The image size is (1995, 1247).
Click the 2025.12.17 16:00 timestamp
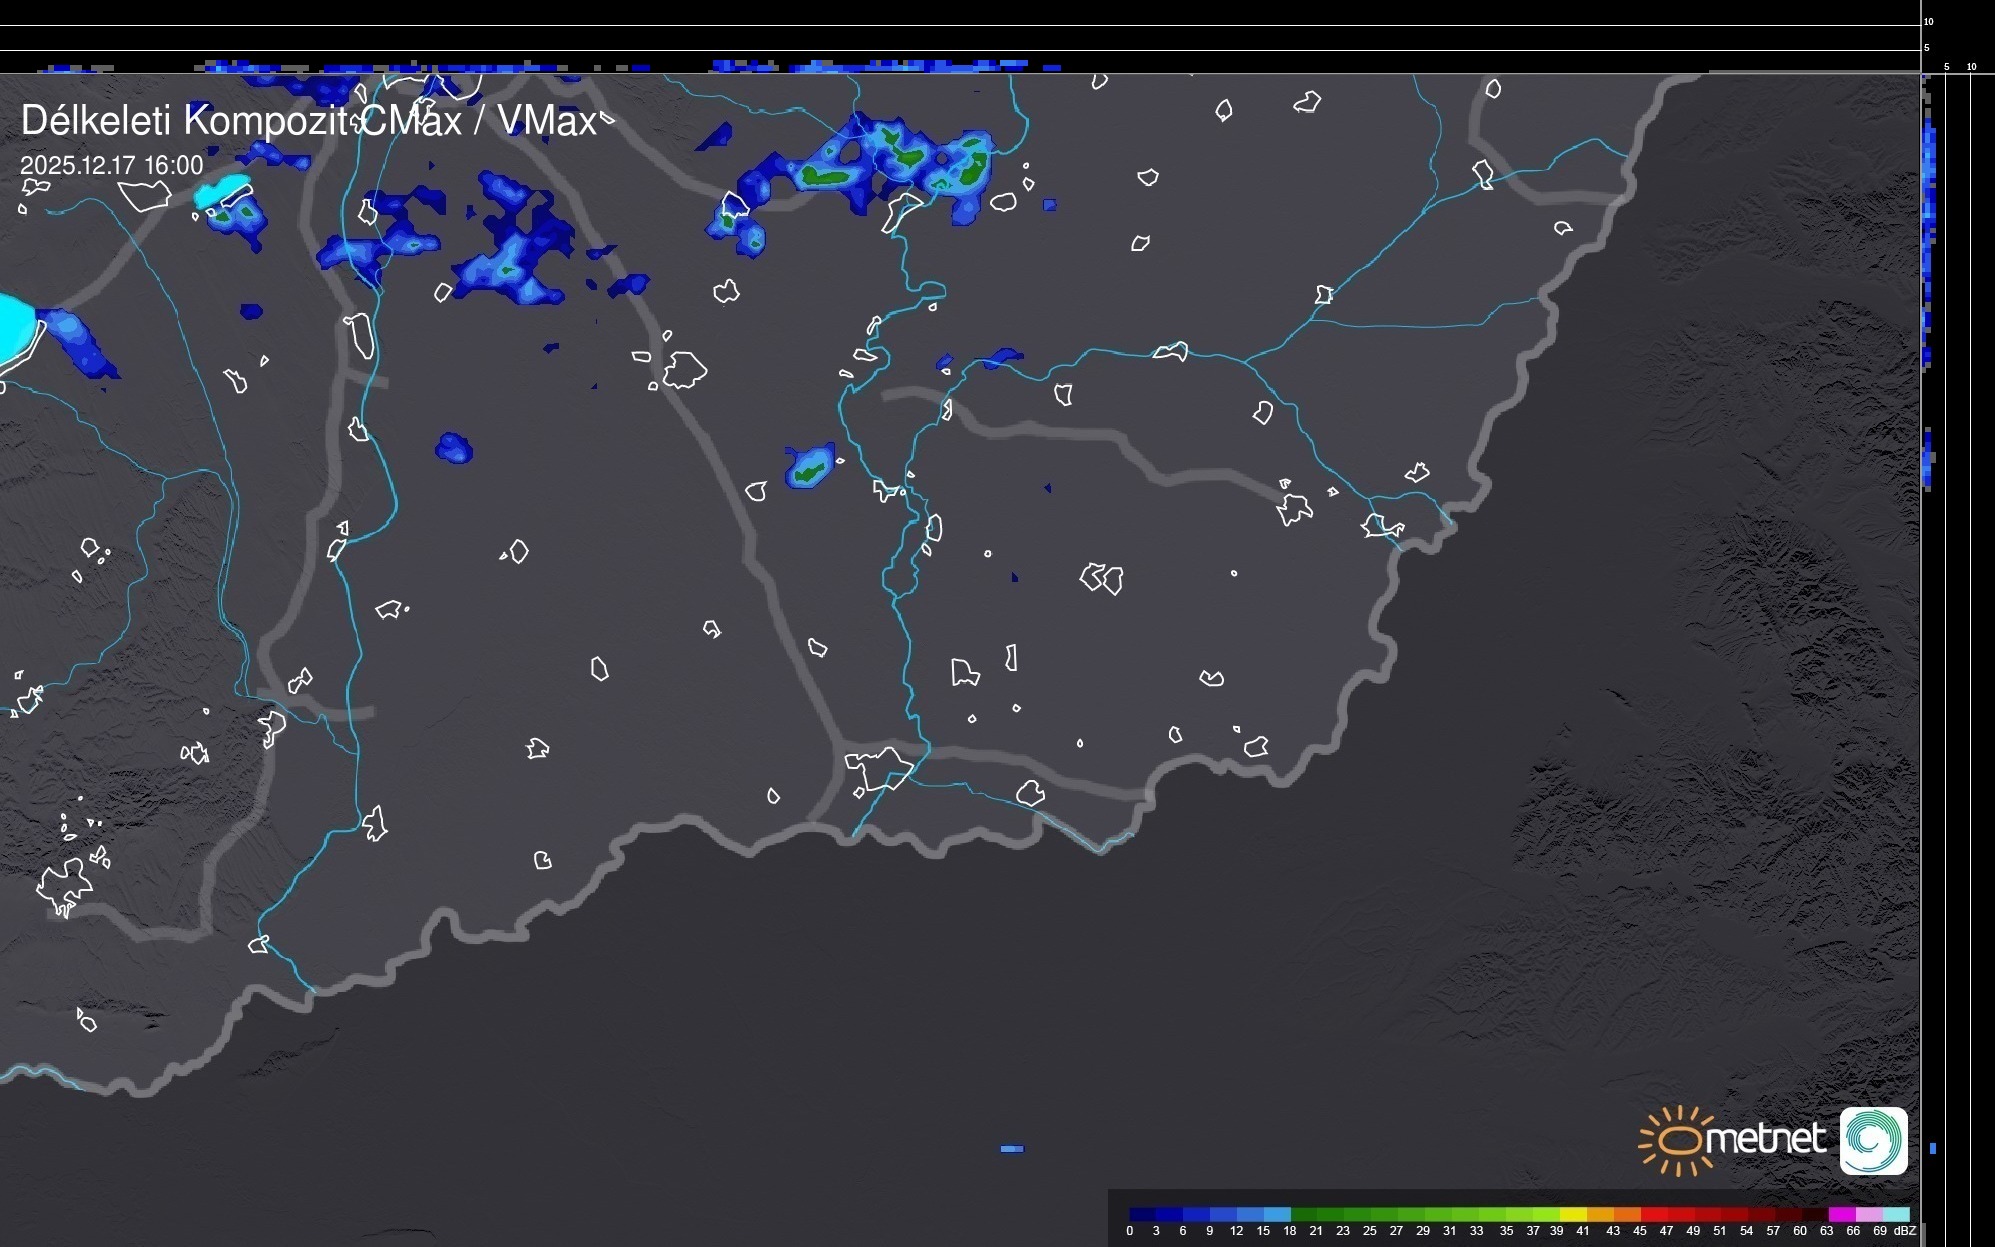(111, 165)
